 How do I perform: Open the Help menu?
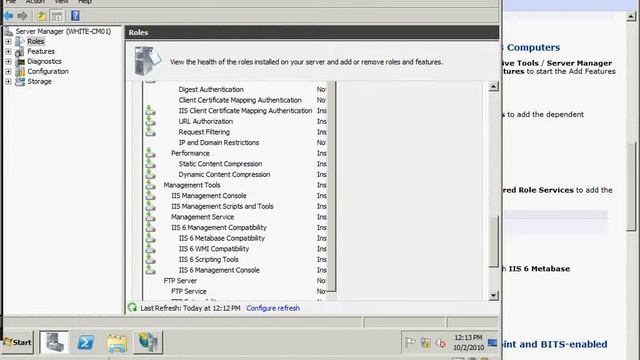click(84, 2)
